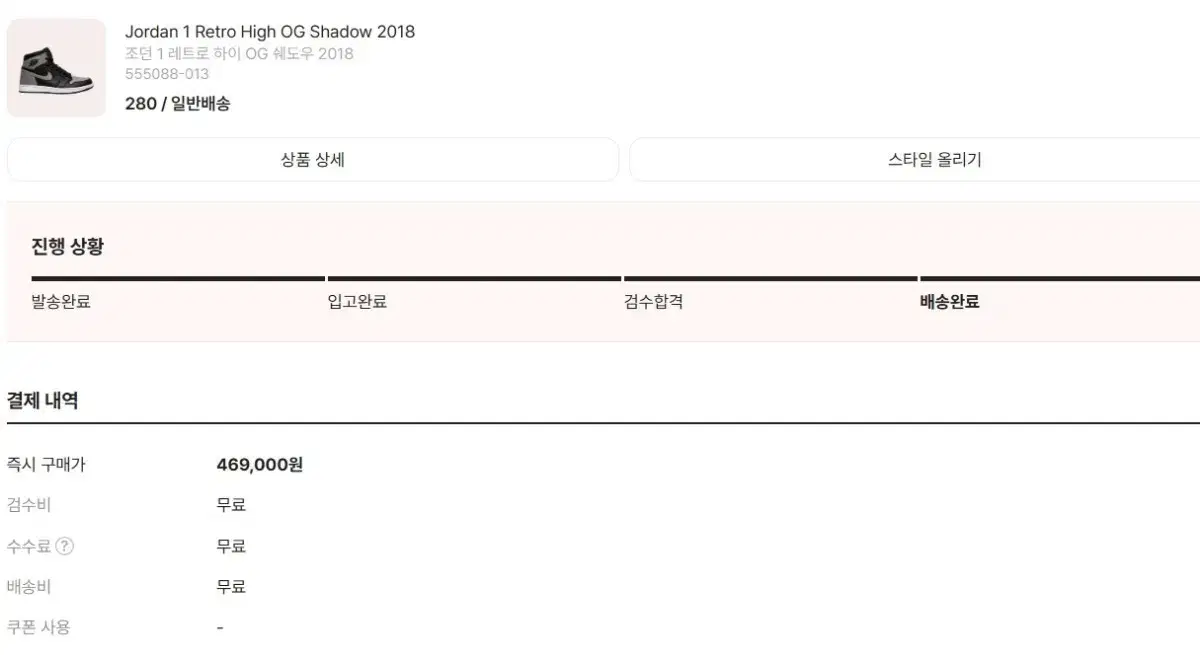Click the 진행 상황 section heading
The image size is (1200, 655).
[x=67, y=246]
